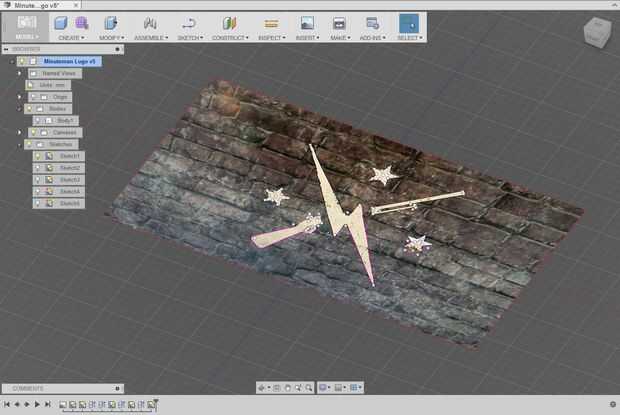Click the Sketch line icon
Image resolution: width=620 pixels, height=415 pixels.
pos(189,24)
